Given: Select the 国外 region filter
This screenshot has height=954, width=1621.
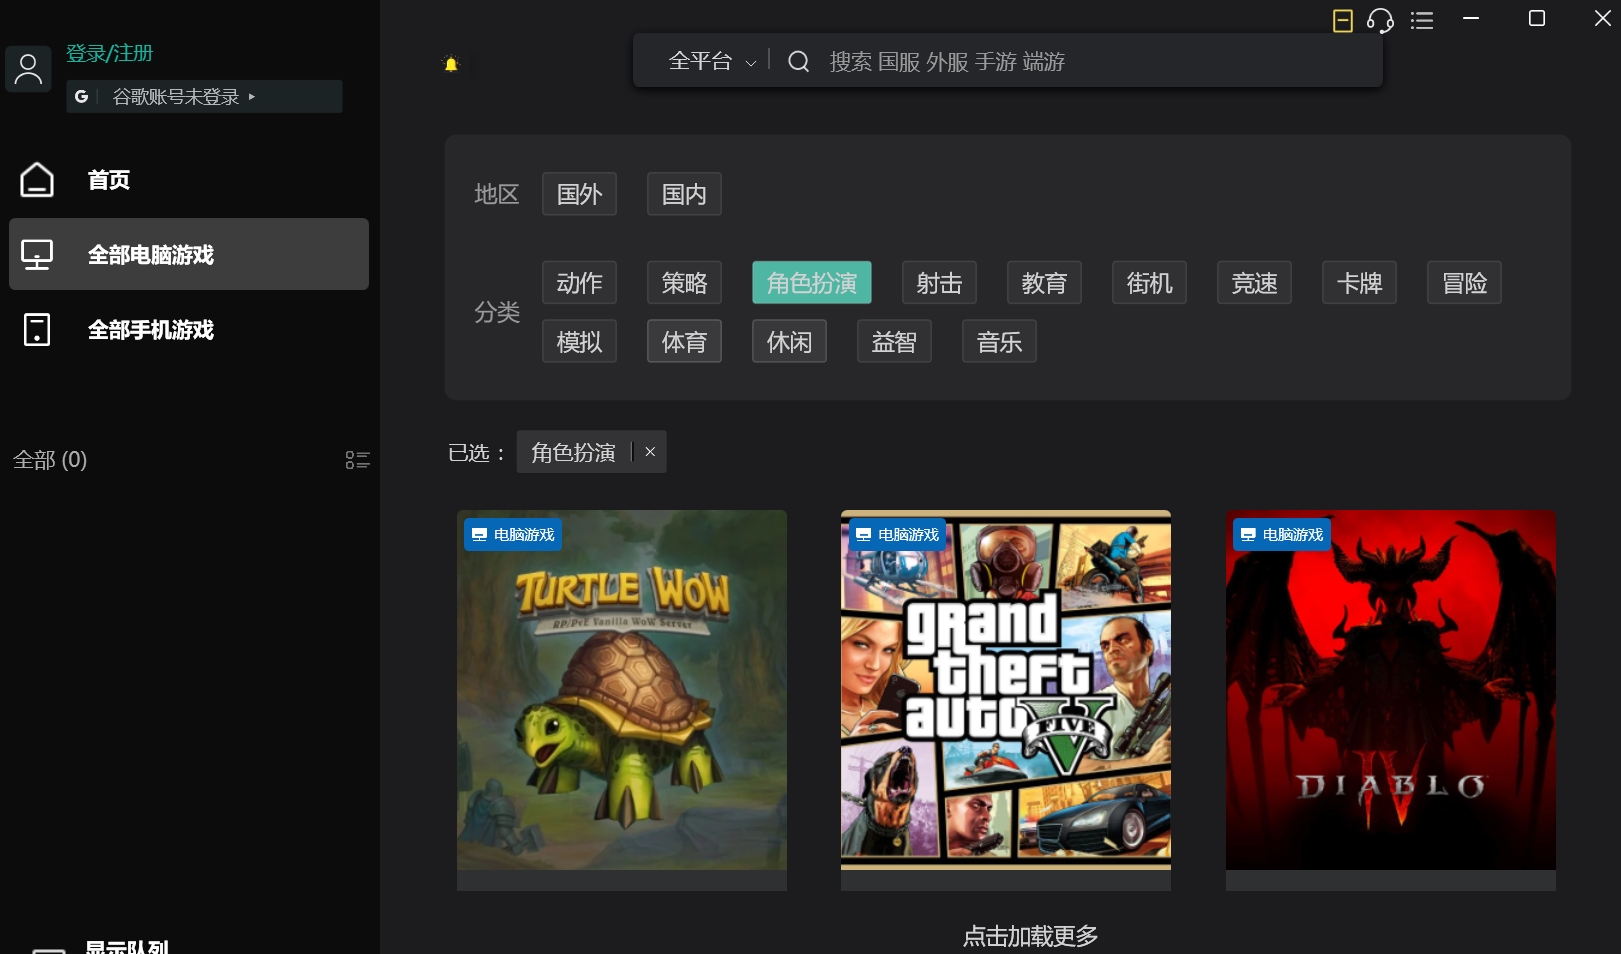Looking at the screenshot, I should tap(579, 194).
